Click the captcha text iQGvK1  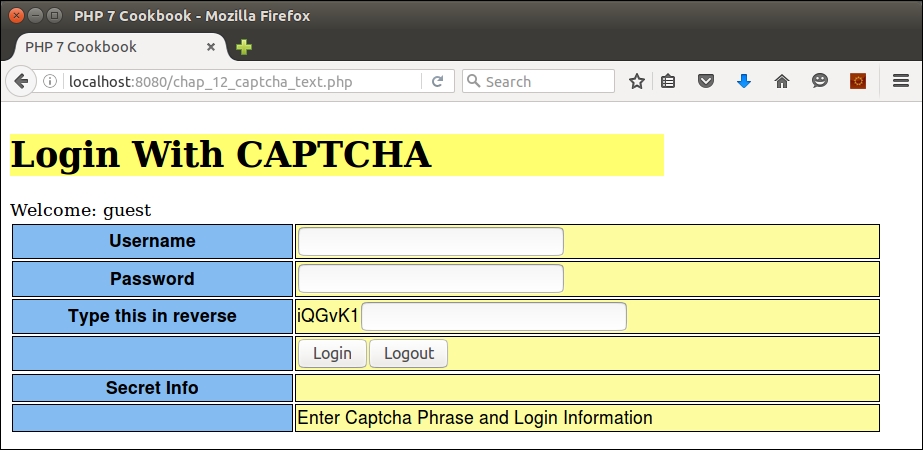(328, 316)
